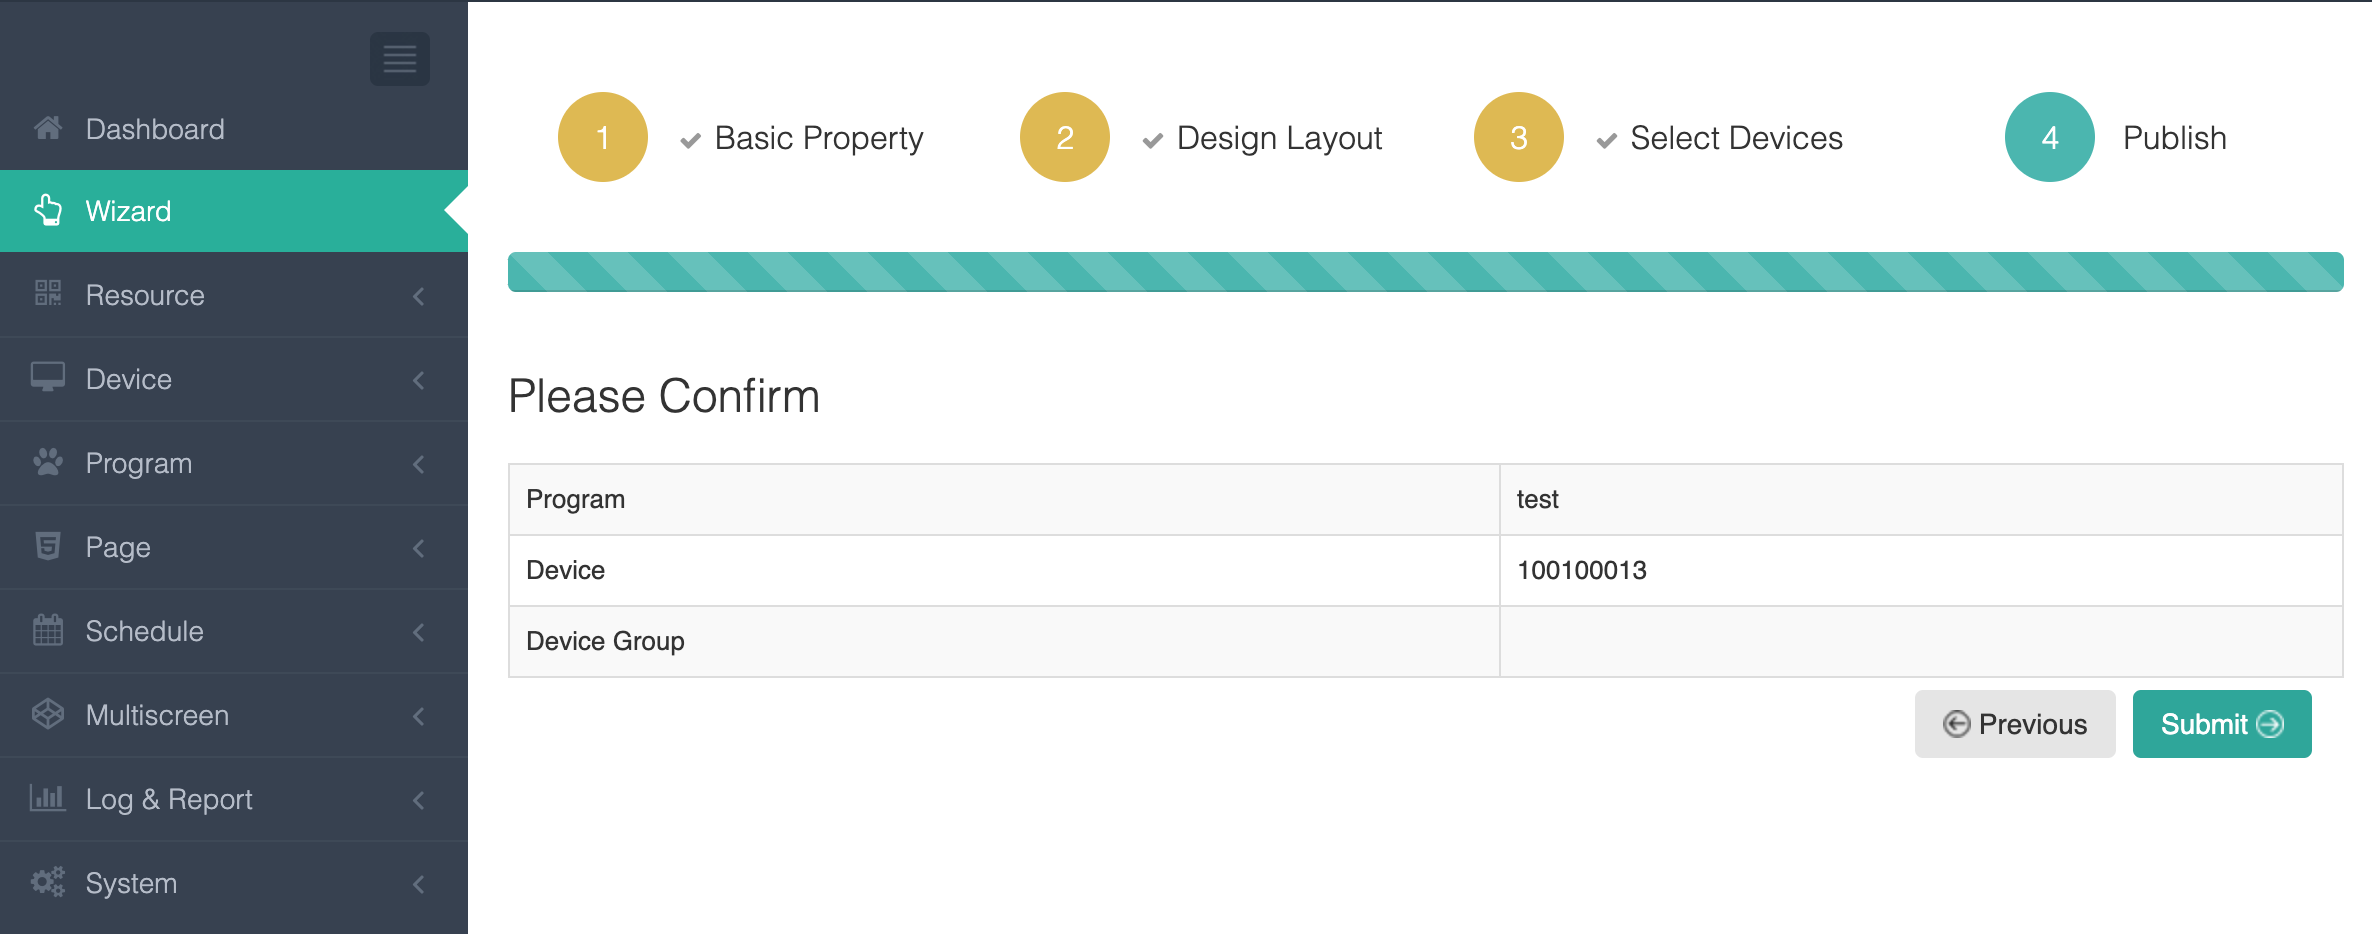
Task: Click the Dashboard home icon
Action: pyautogui.click(x=48, y=129)
